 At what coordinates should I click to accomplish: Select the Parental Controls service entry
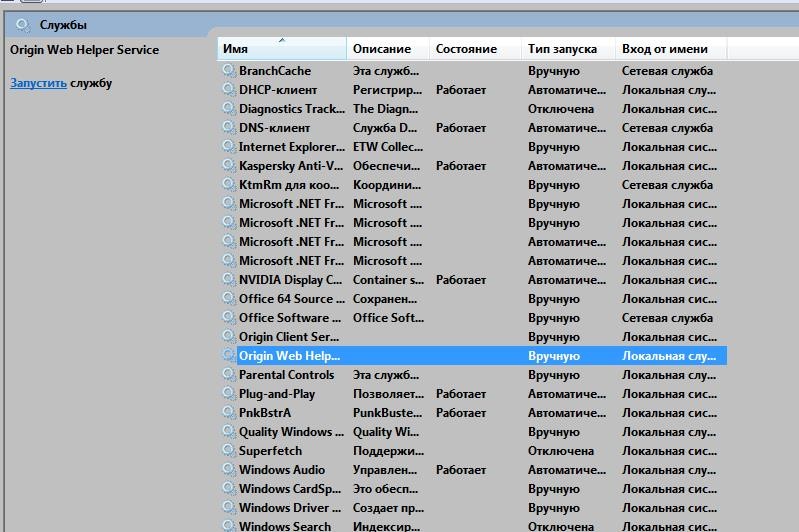[286, 375]
